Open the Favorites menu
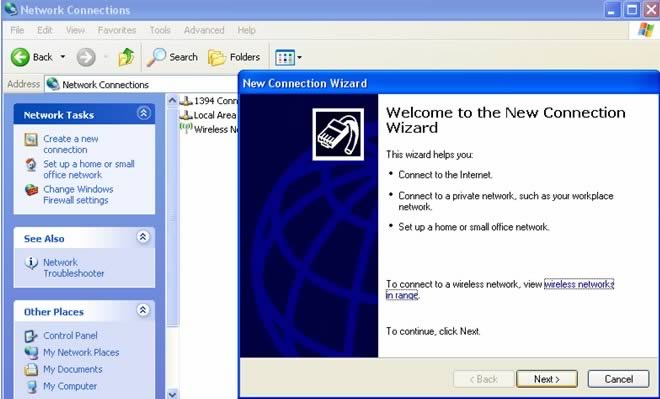This screenshot has height=399, width=660. [x=117, y=30]
